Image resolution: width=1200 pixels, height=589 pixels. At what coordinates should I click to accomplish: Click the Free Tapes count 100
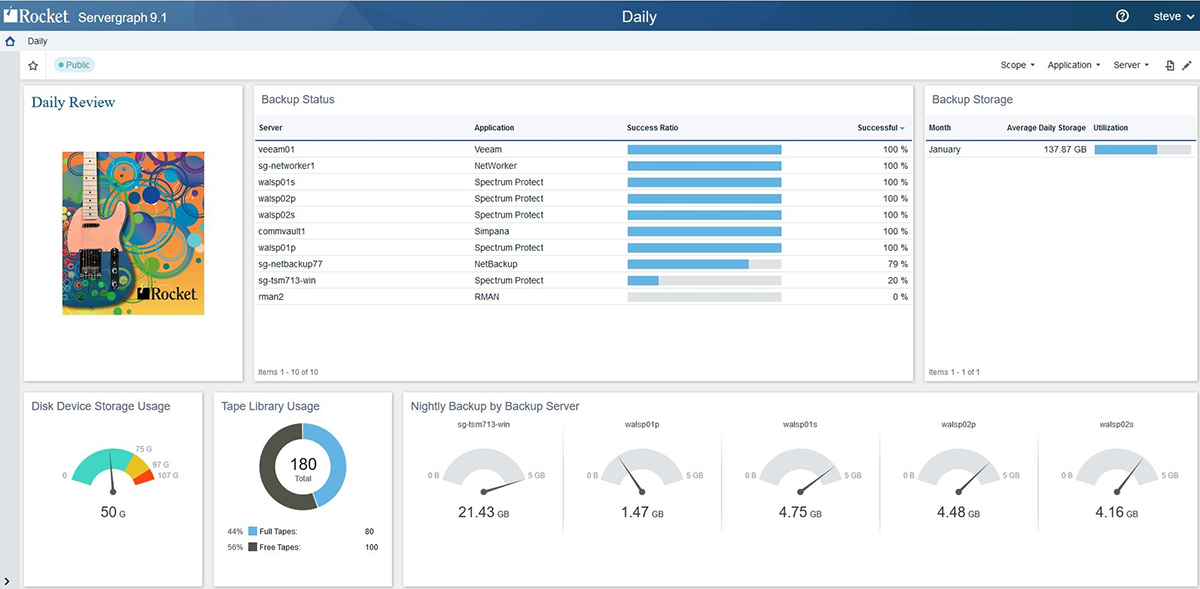pyautogui.click(x=370, y=547)
